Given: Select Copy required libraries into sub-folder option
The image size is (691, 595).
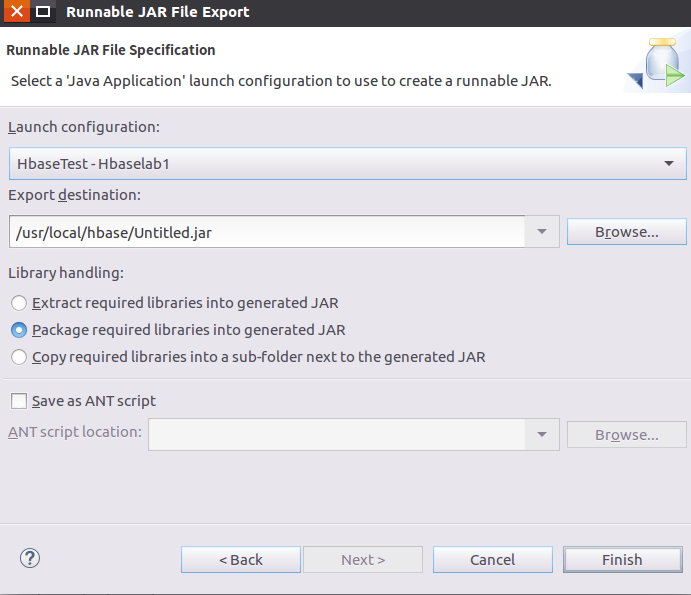Looking at the screenshot, I should (x=19, y=357).
